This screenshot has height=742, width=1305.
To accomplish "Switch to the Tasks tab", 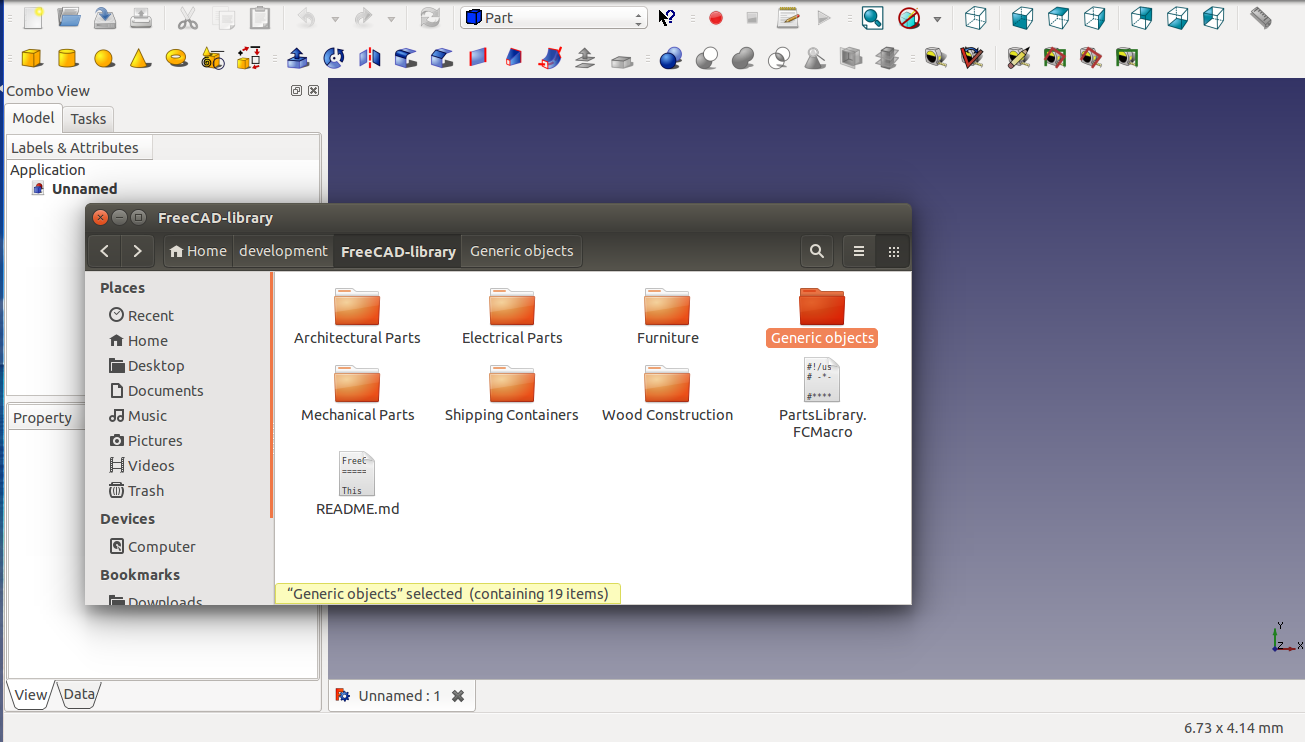I will (x=88, y=119).
